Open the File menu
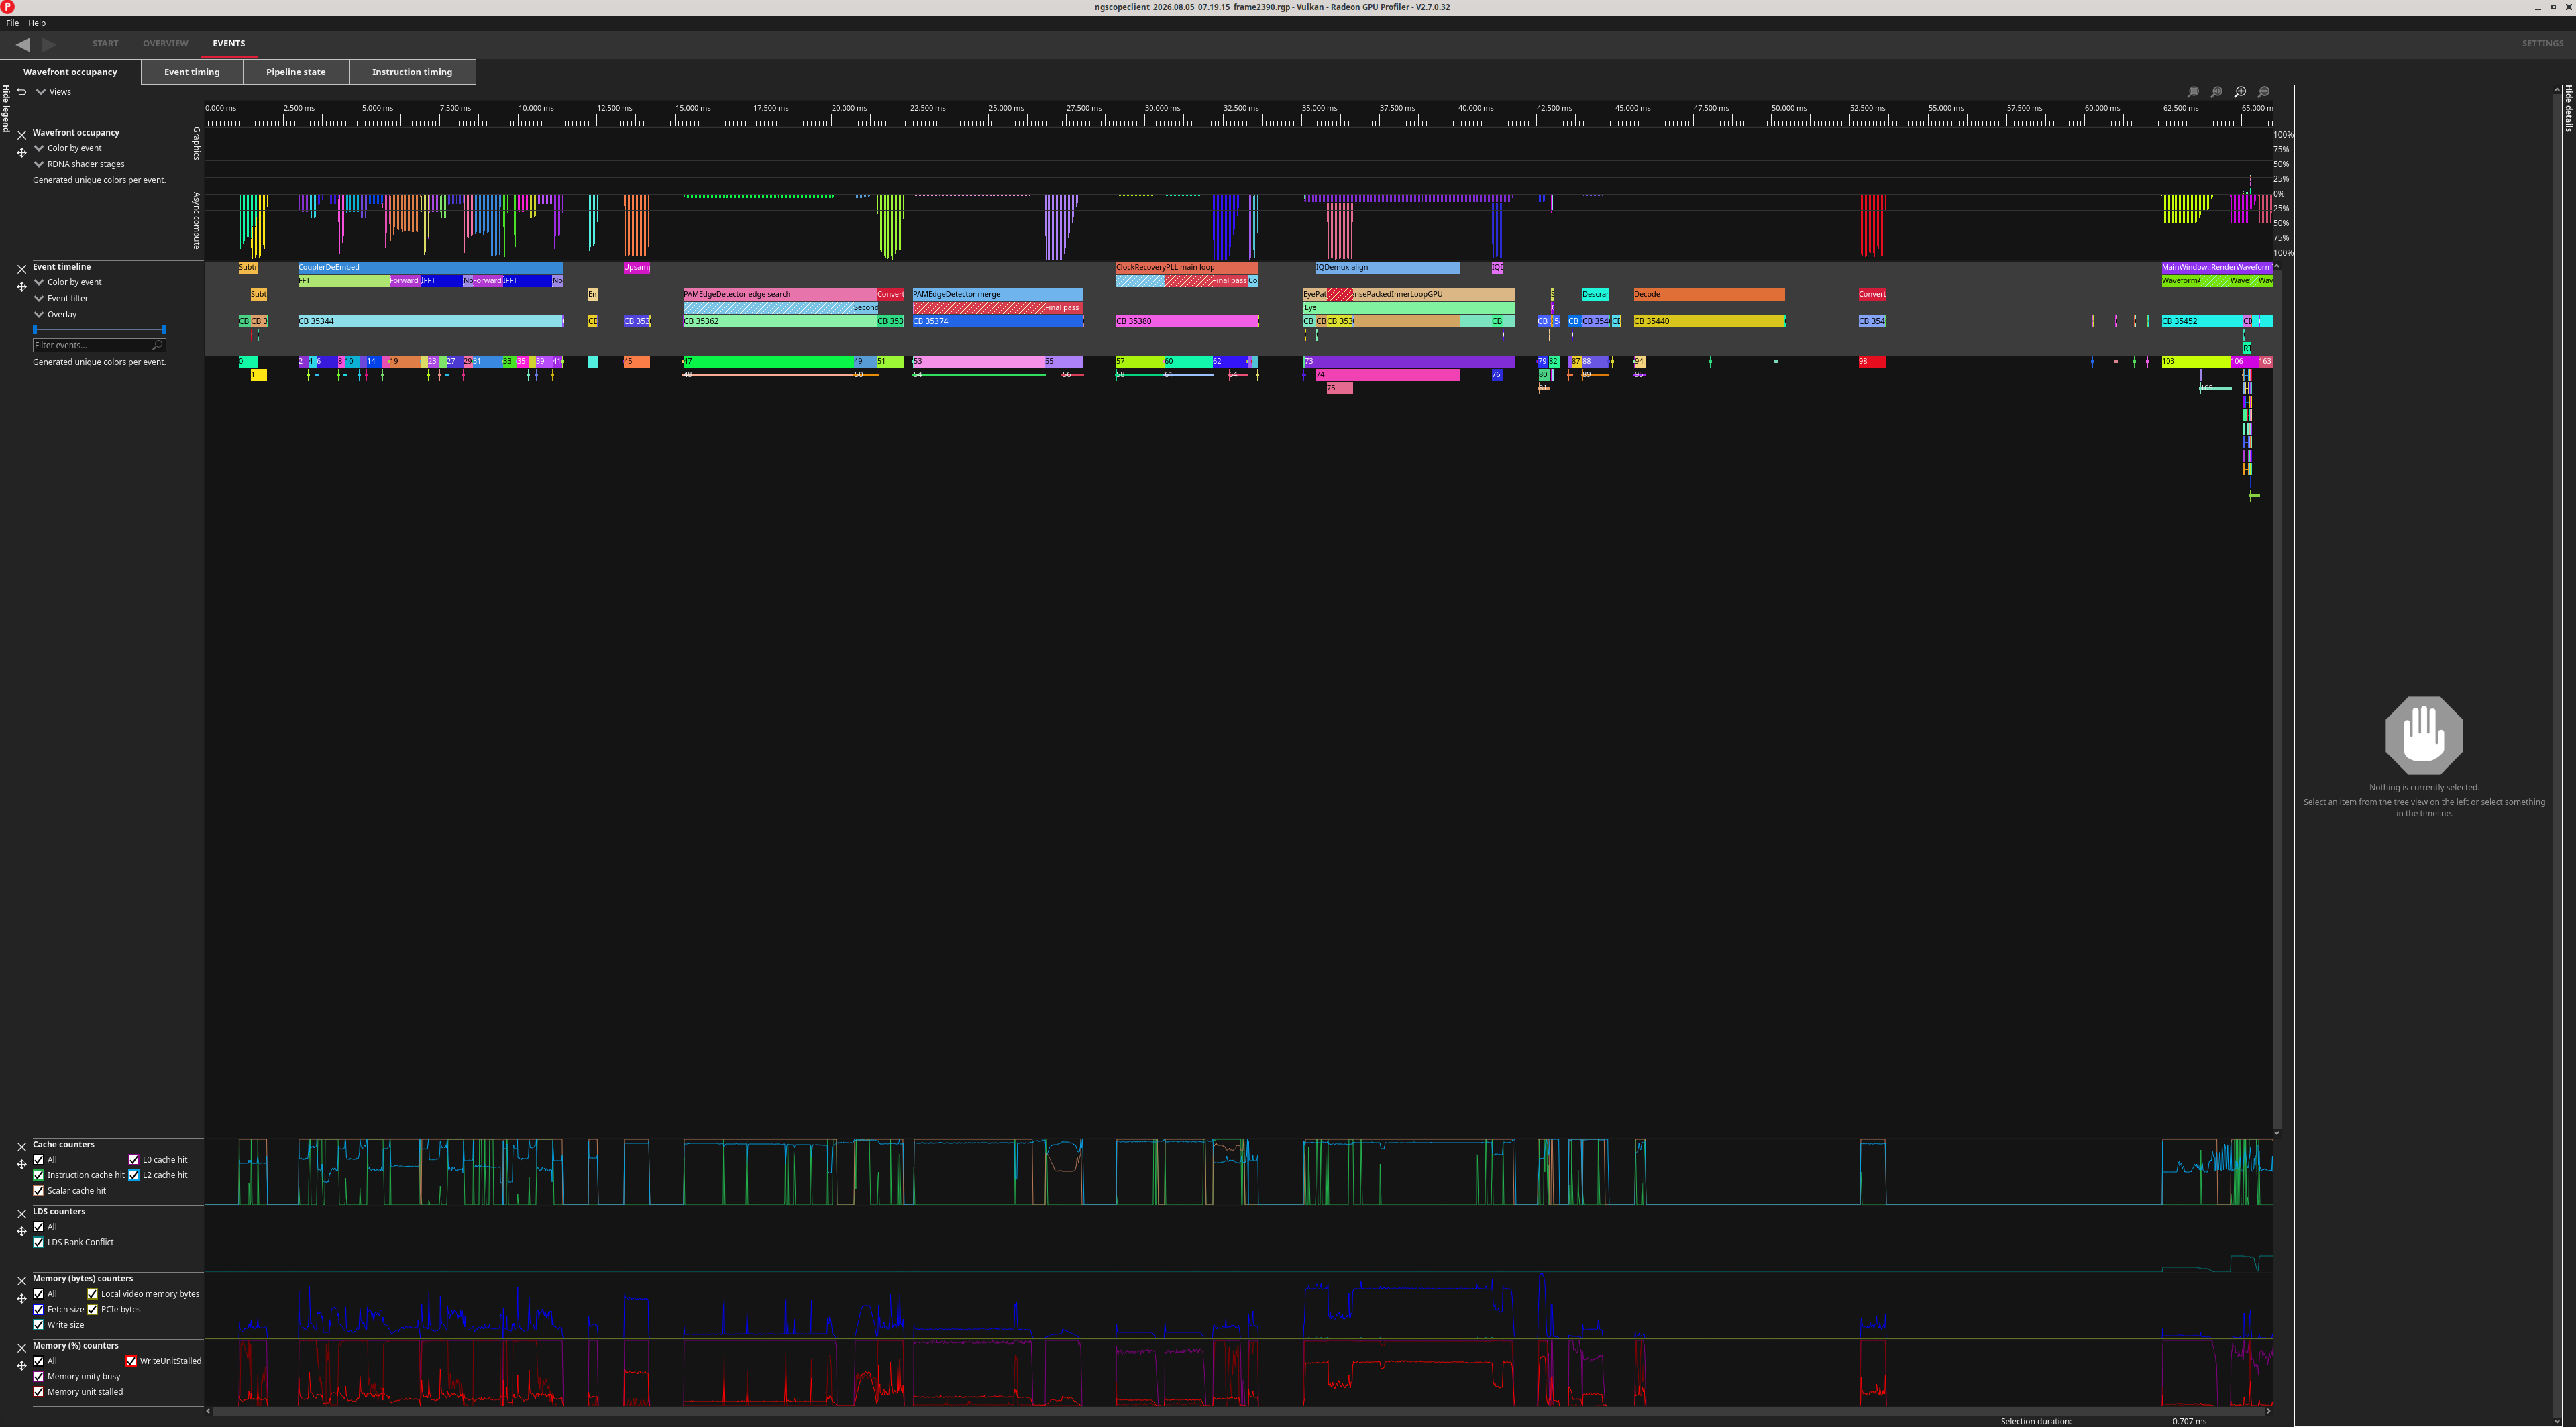 click(12, 23)
